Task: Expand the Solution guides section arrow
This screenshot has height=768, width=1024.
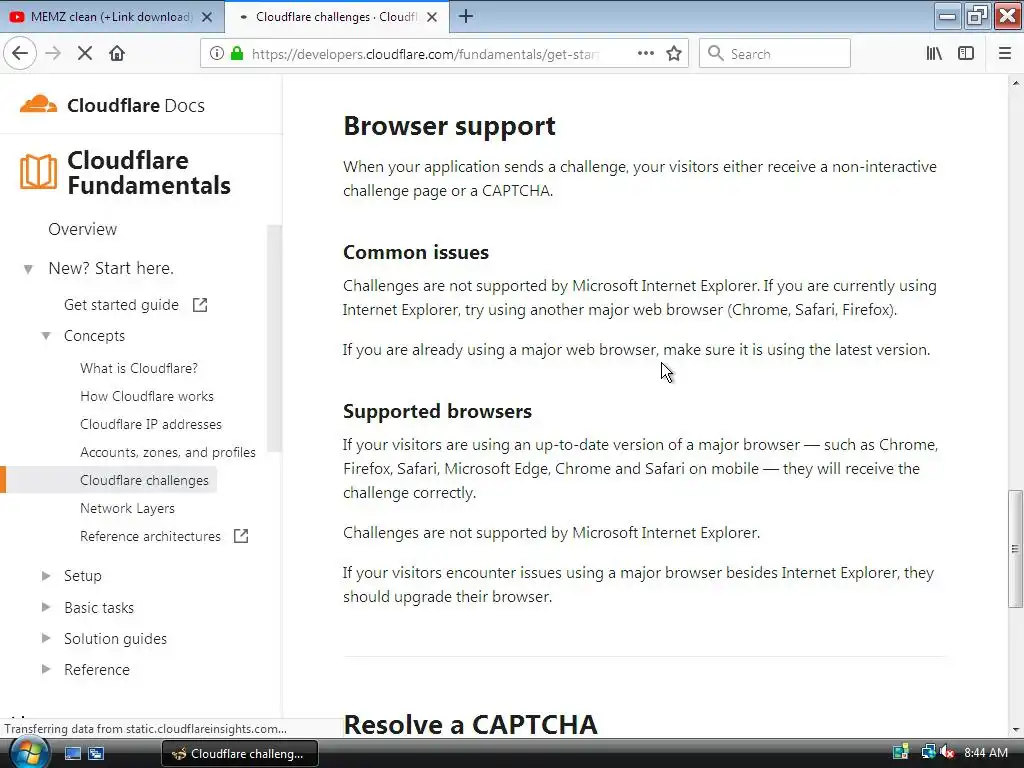Action: [46, 639]
